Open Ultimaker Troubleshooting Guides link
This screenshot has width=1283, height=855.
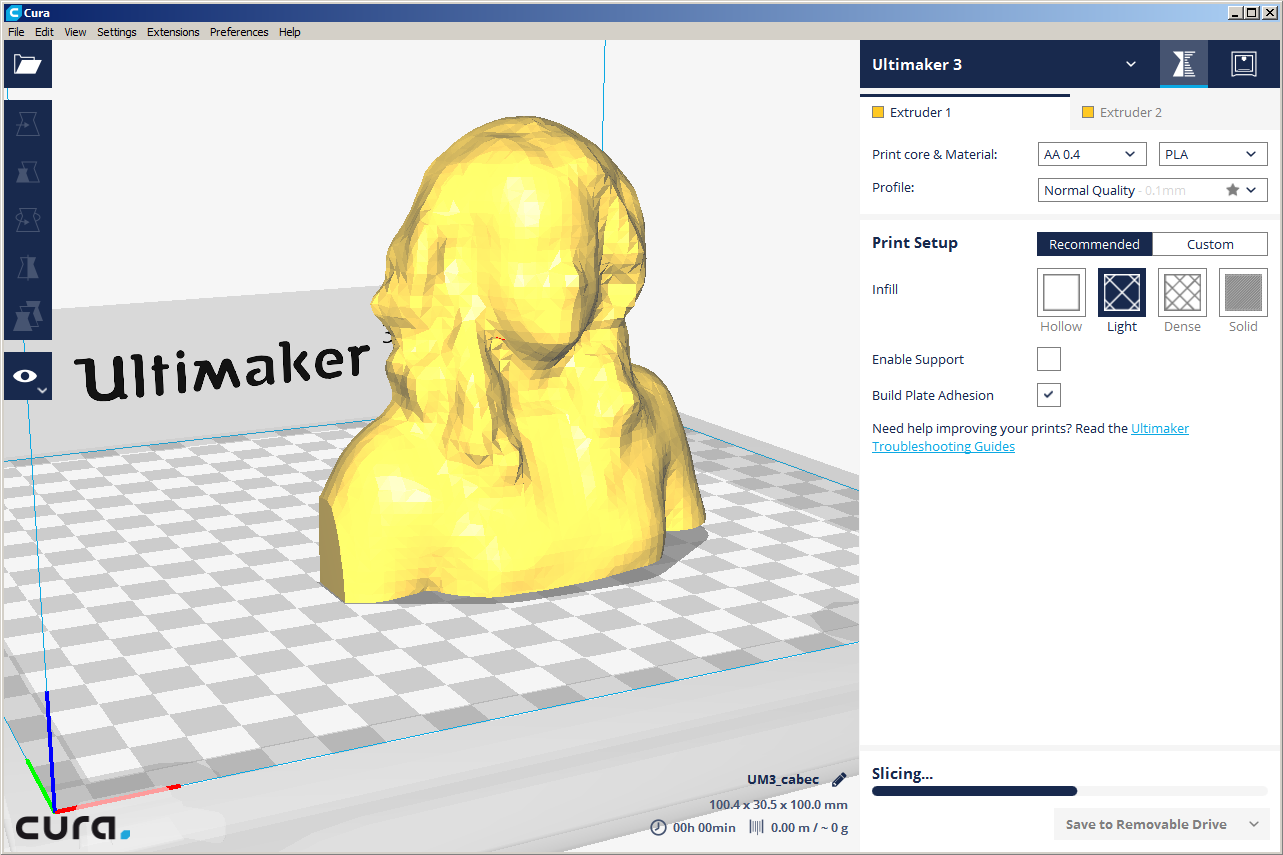point(1030,438)
